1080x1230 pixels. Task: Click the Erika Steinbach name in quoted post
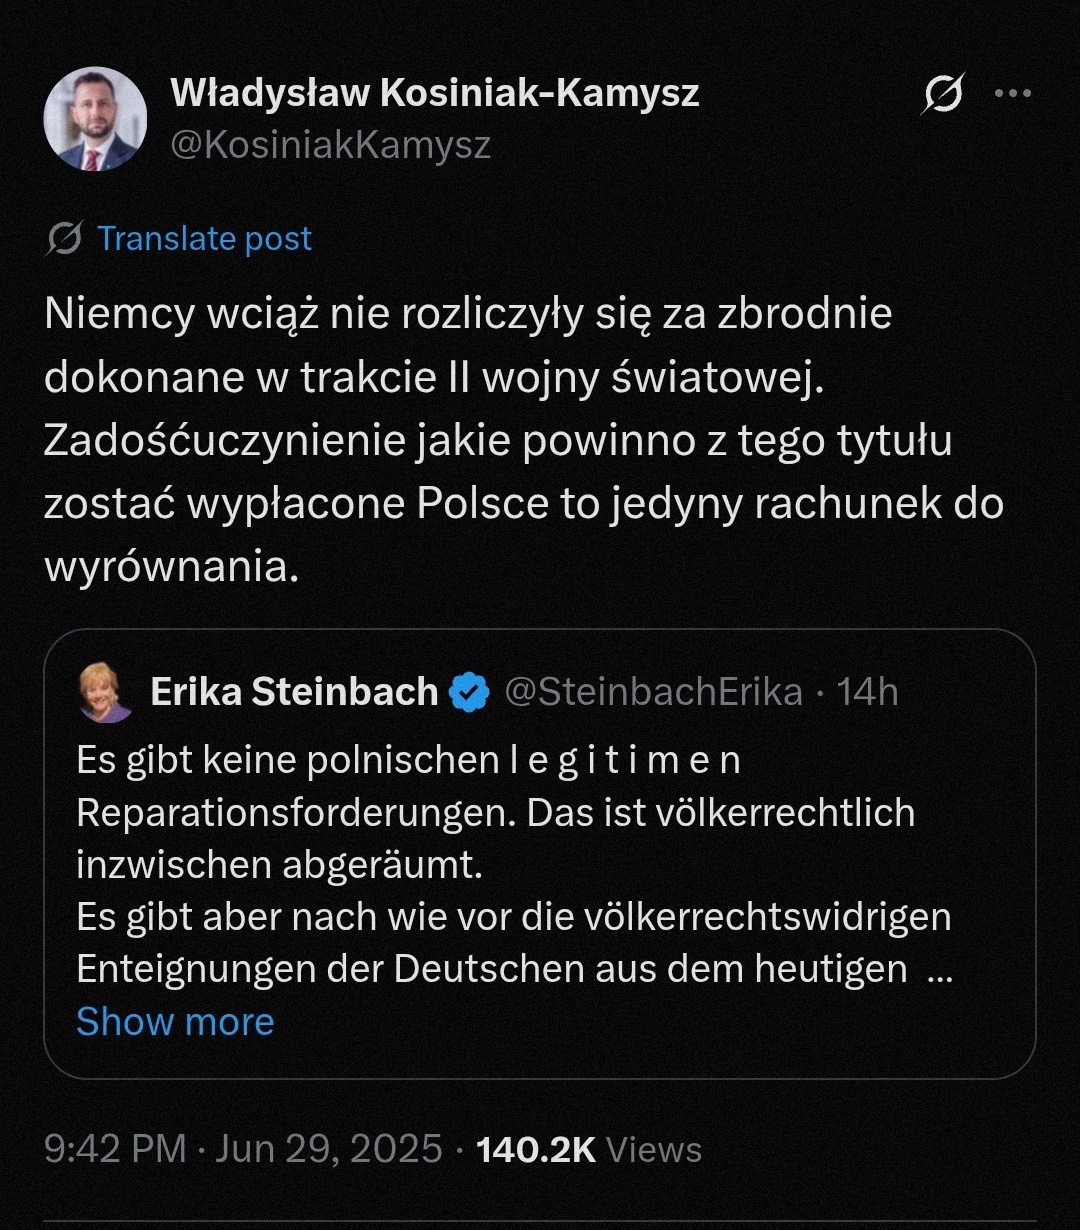pos(294,692)
